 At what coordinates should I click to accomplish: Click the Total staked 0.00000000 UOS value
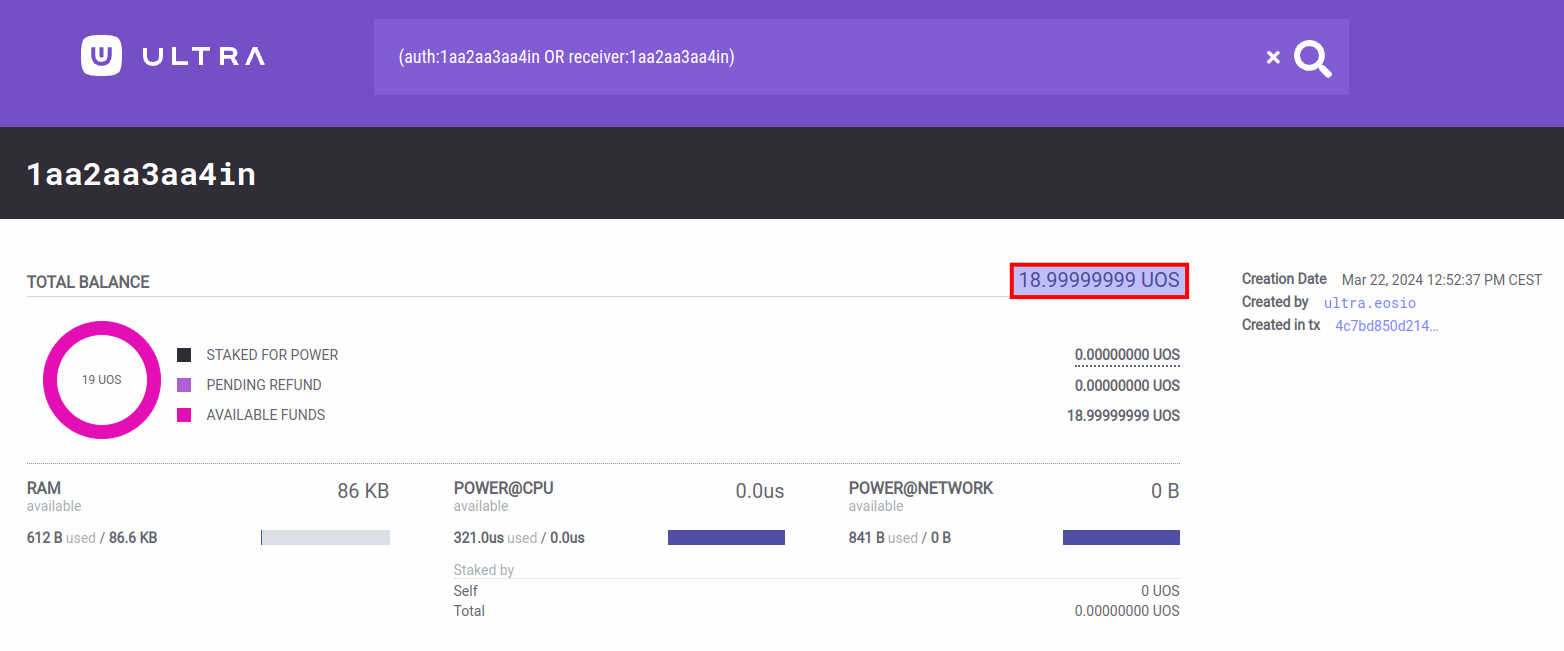click(1127, 611)
